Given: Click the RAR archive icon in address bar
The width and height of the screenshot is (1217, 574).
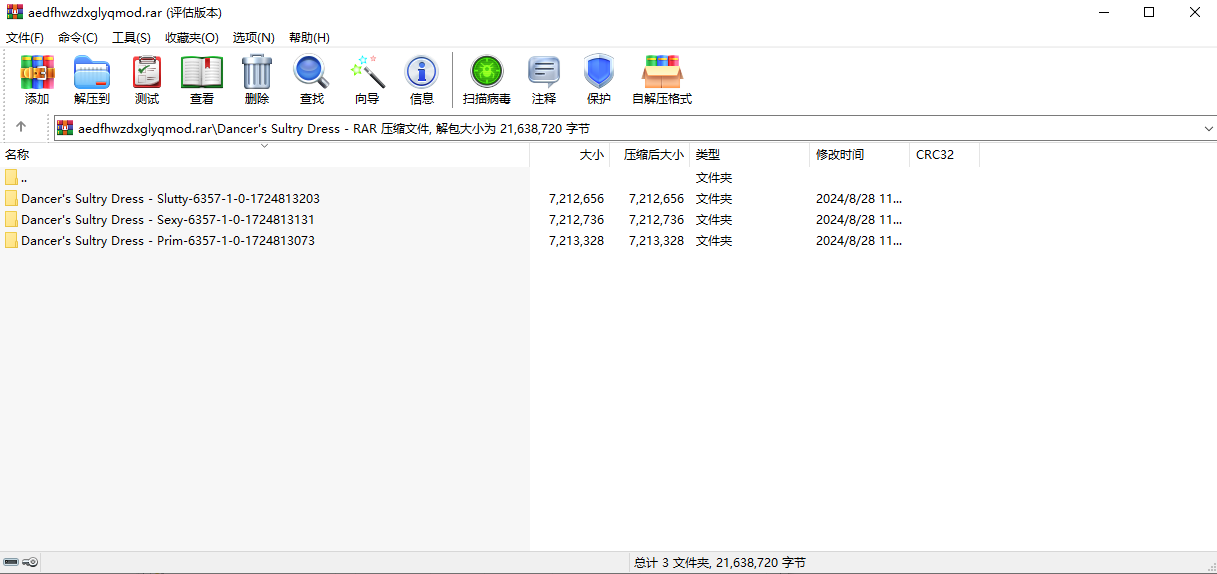Looking at the screenshot, I should tap(65, 128).
